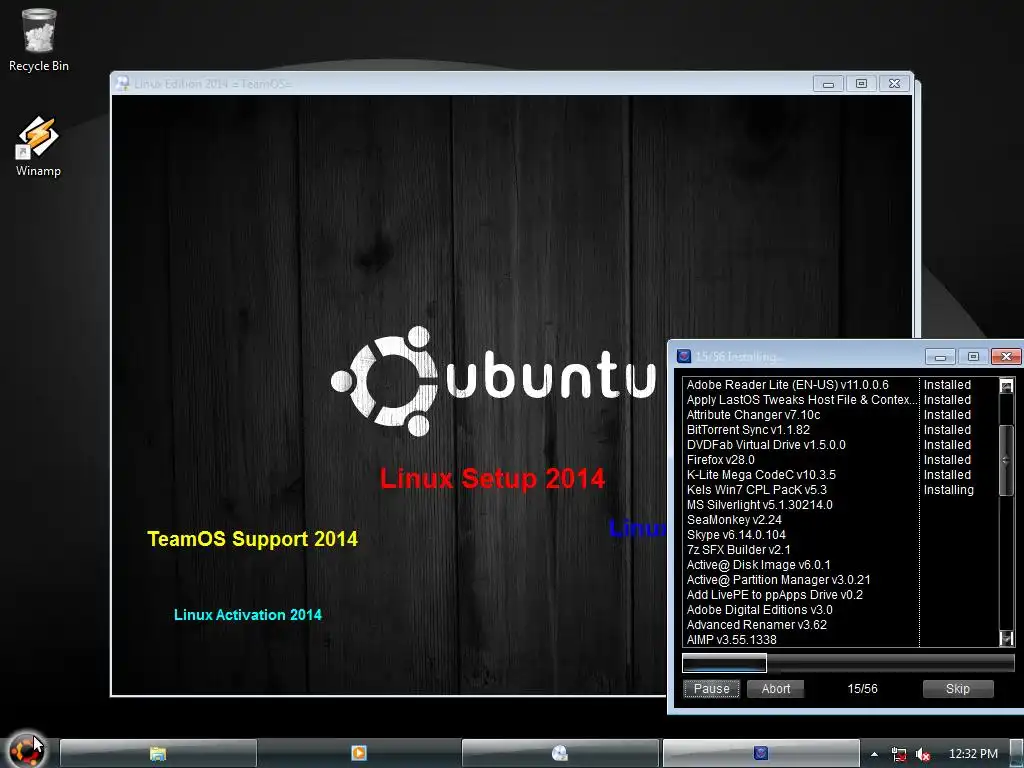Click the TeamOS Support 2014 yellow text
The height and width of the screenshot is (768, 1024).
tap(253, 539)
